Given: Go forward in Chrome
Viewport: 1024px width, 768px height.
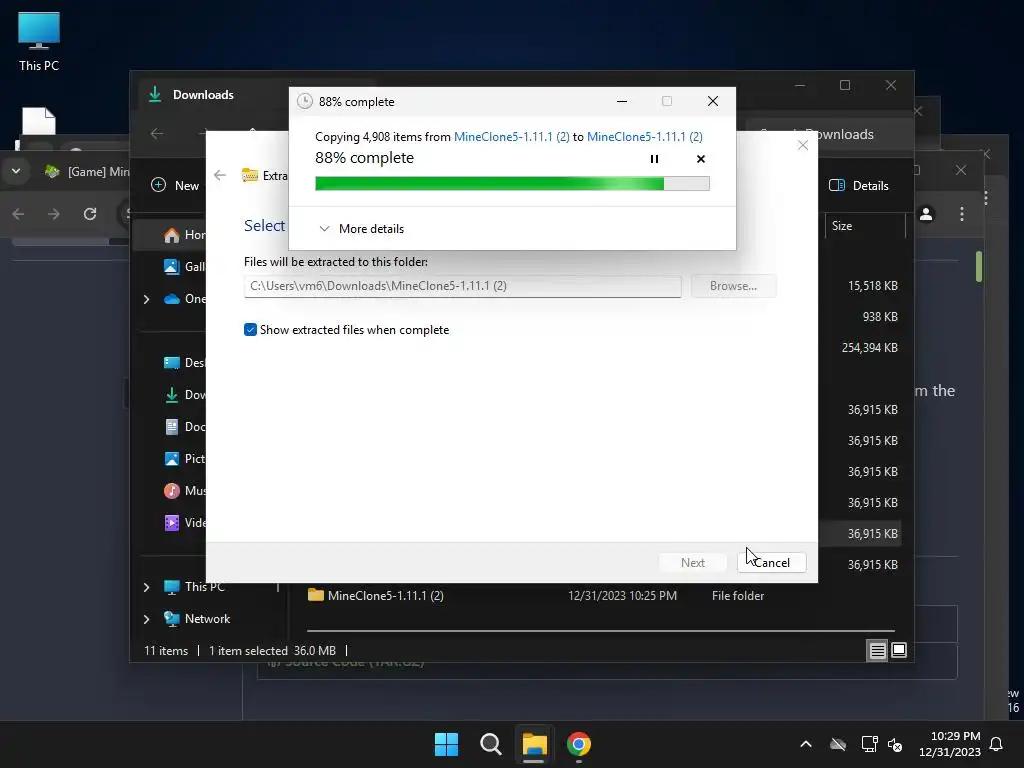Looking at the screenshot, I should point(54,214).
